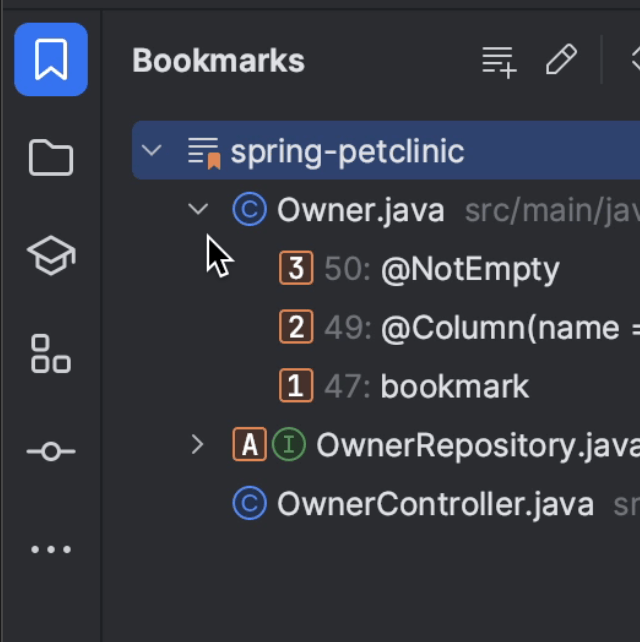Click the OwnerRepository interface icon

point(289,445)
